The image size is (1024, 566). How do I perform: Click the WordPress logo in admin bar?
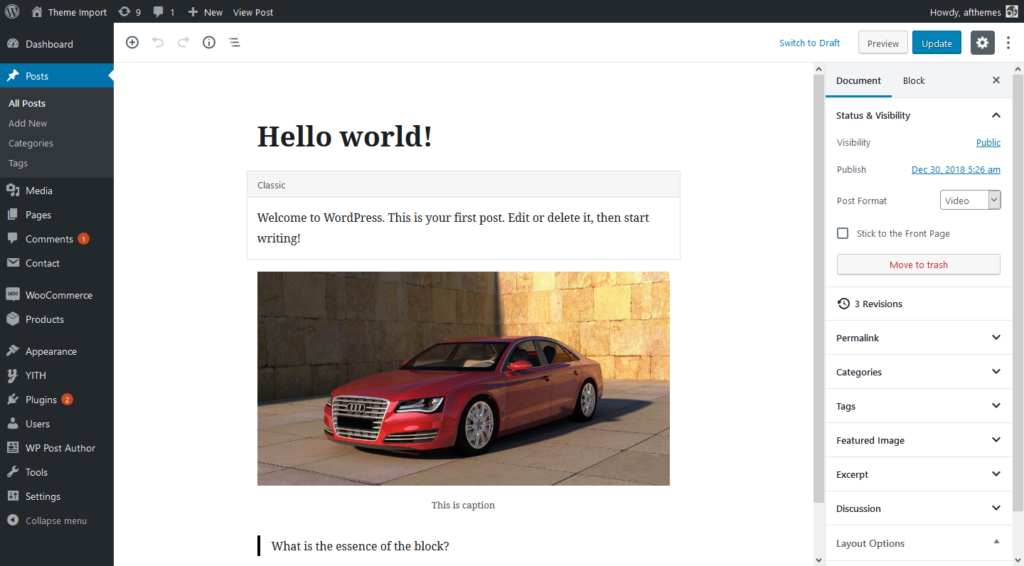click(x=13, y=12)
